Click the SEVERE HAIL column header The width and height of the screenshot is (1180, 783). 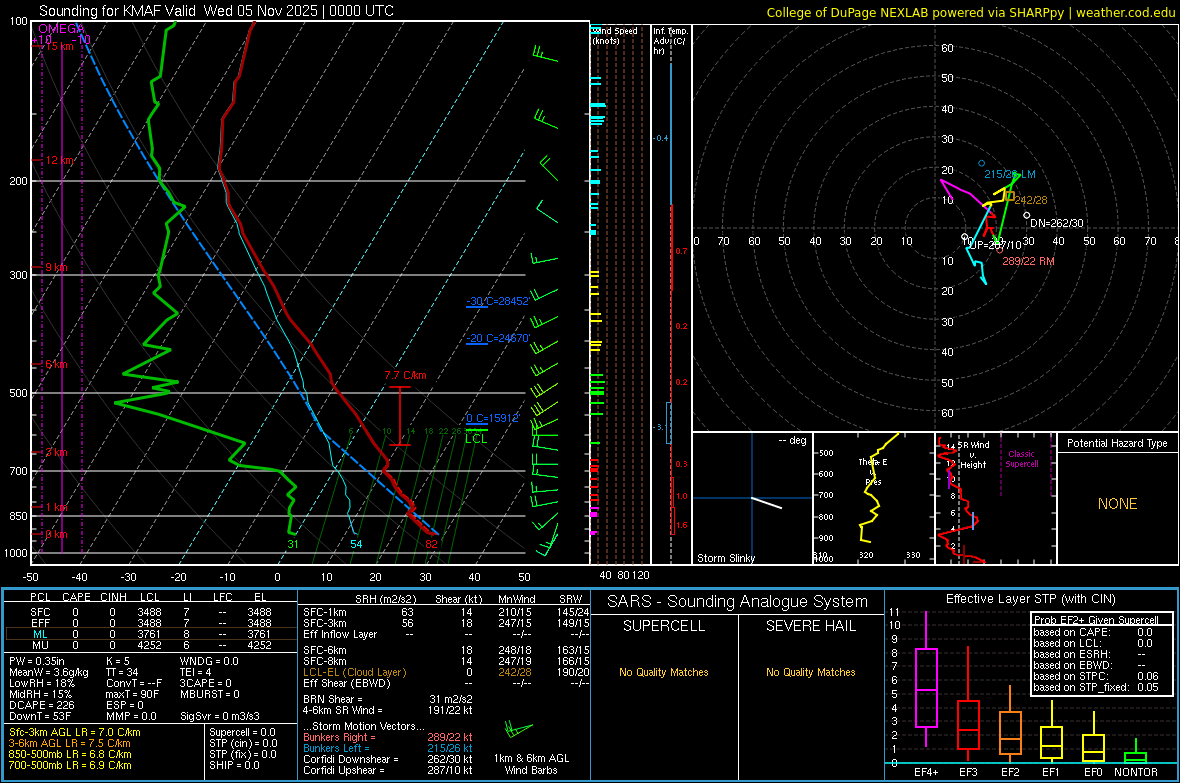click(x=810, y=626)
